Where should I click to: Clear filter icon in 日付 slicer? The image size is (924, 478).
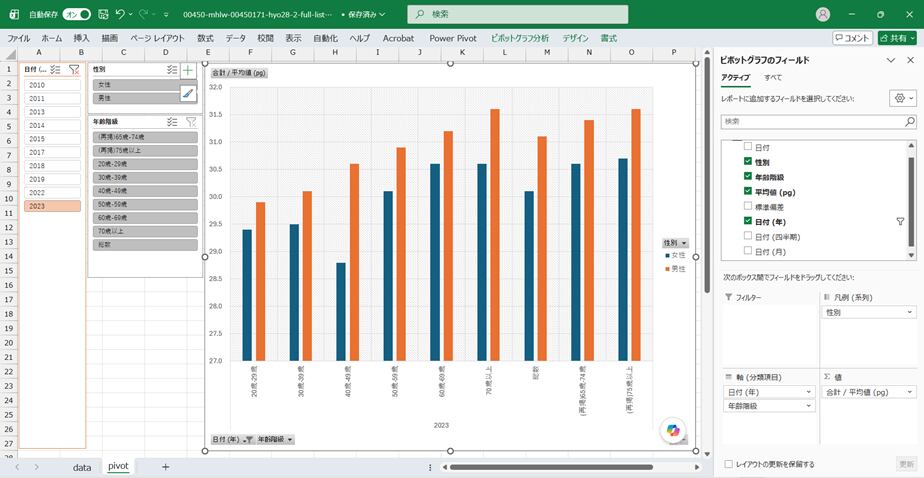coord(74,70)
